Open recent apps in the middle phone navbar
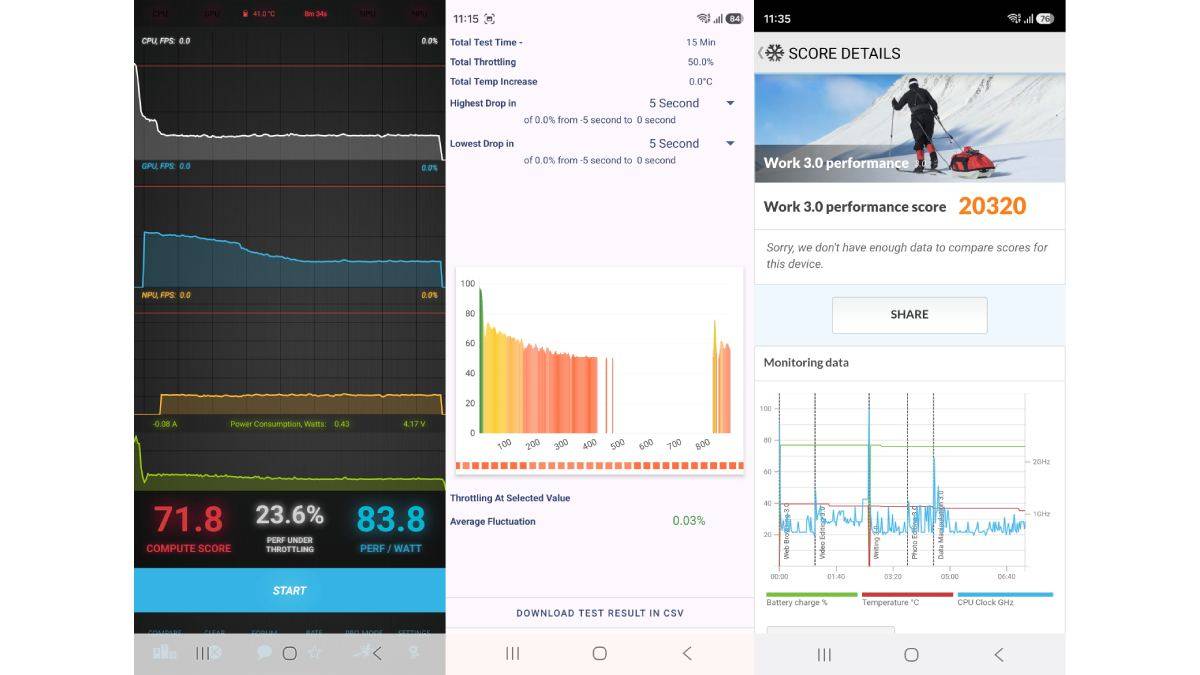The width and height of the screenshot is (1200, 675). (512, 653)
